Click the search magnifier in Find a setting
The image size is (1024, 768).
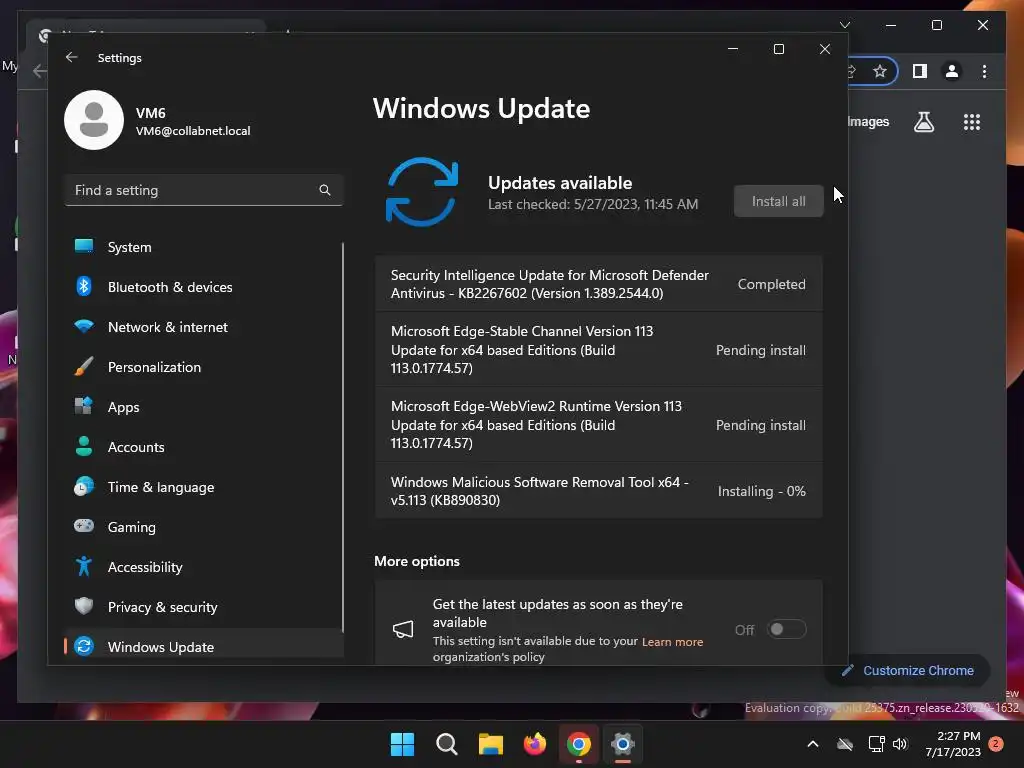(325, 190)
